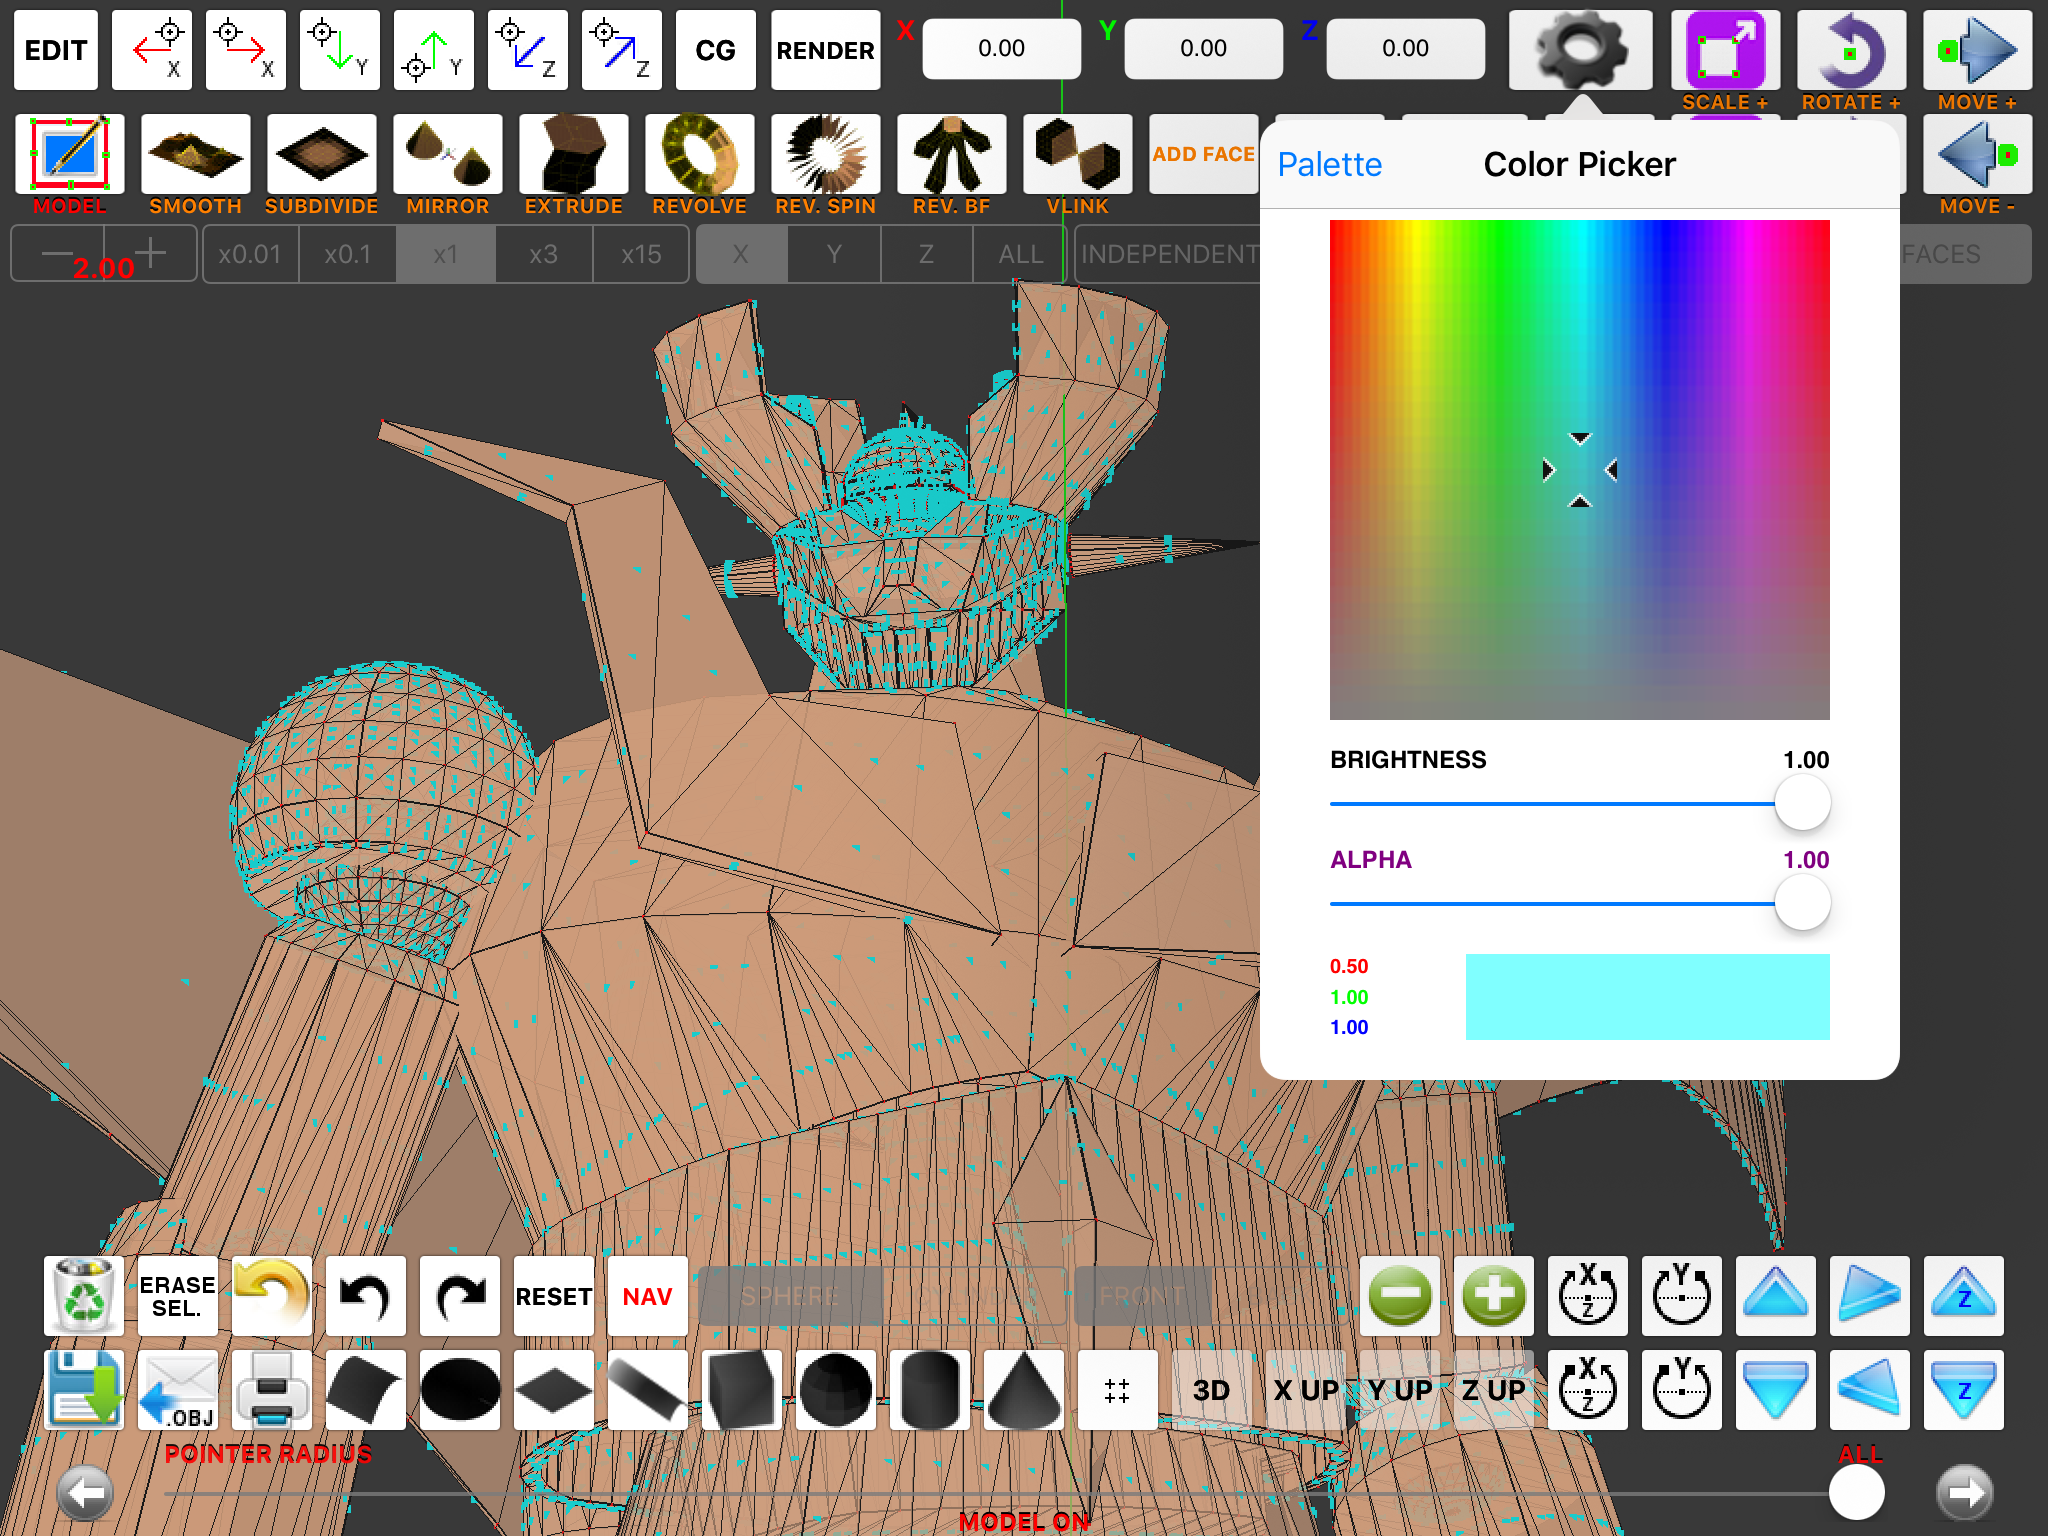
Task: Select the SUBDIVIDE tool icon
Action: tap(322, 154)
